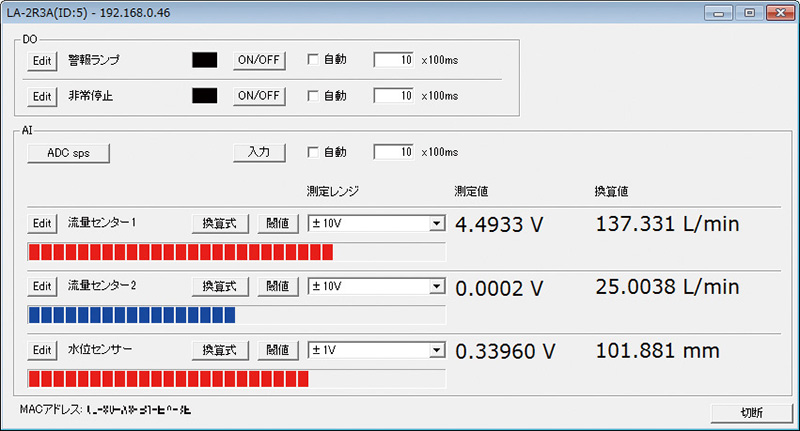Toggle ON/OFF for 非常停止
The image size is (800, 431).
[x=260, y=97]
